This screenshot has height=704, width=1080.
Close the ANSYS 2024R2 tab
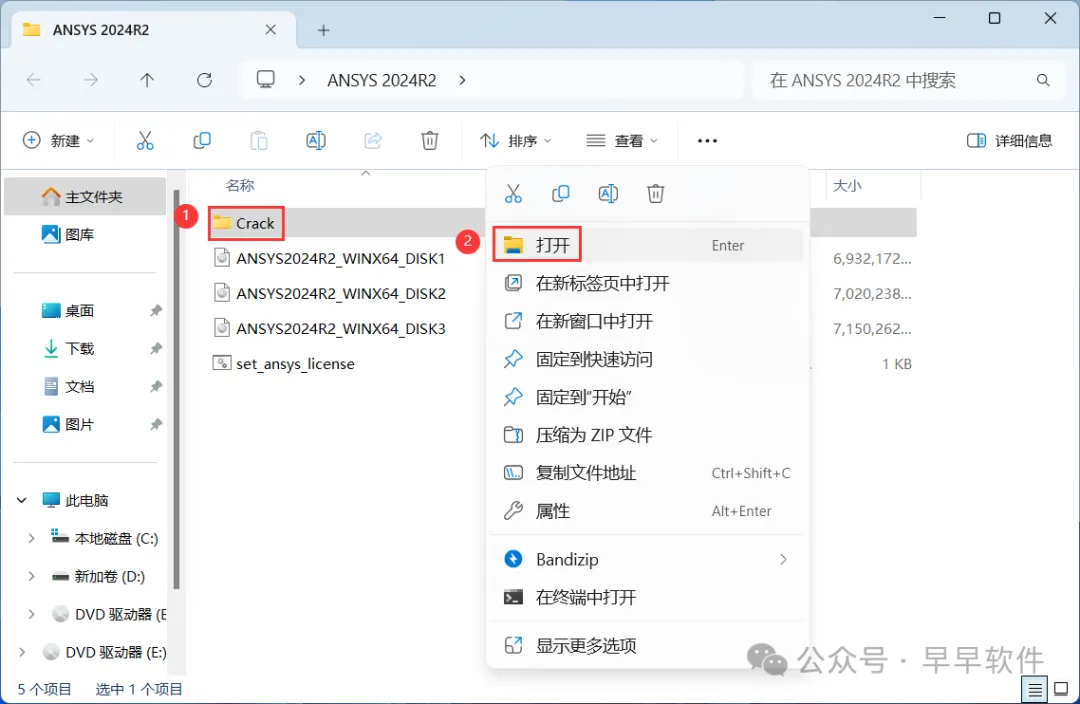(271, 30)
